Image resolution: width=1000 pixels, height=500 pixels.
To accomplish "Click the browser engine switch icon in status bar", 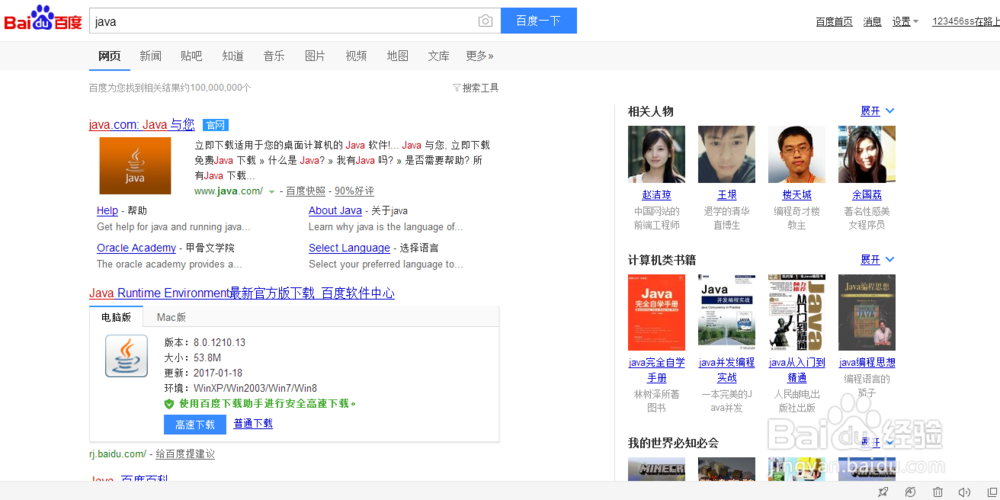I will (910, 492).
